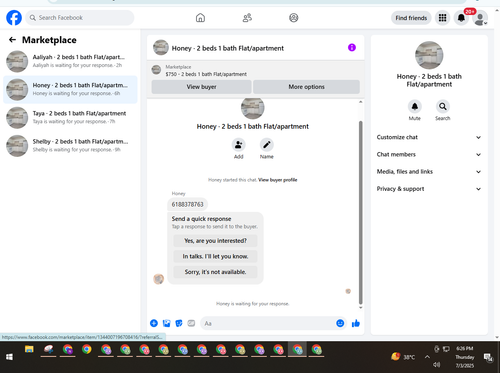This screenshot has height=373, width=500.
Task: Expand the Privacy & support section
Action: click(429, 189)
